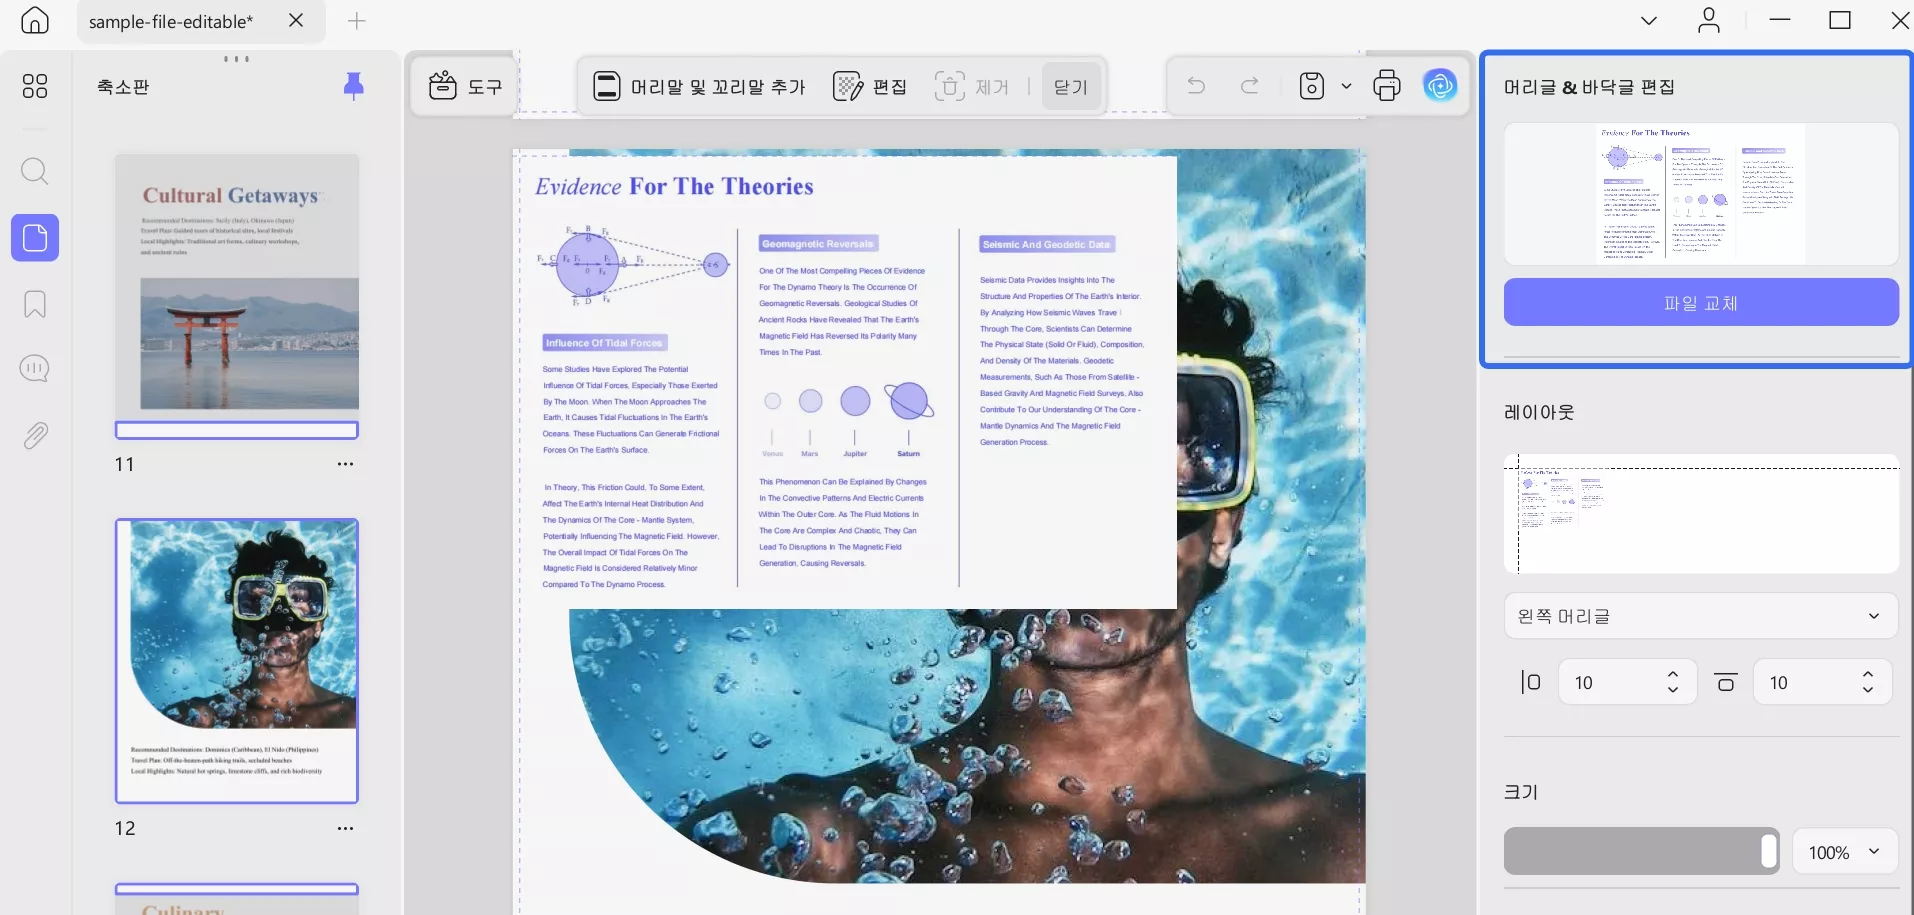
Task: Click the 파일 교체 replace file button
Action: click(1701, 302)
